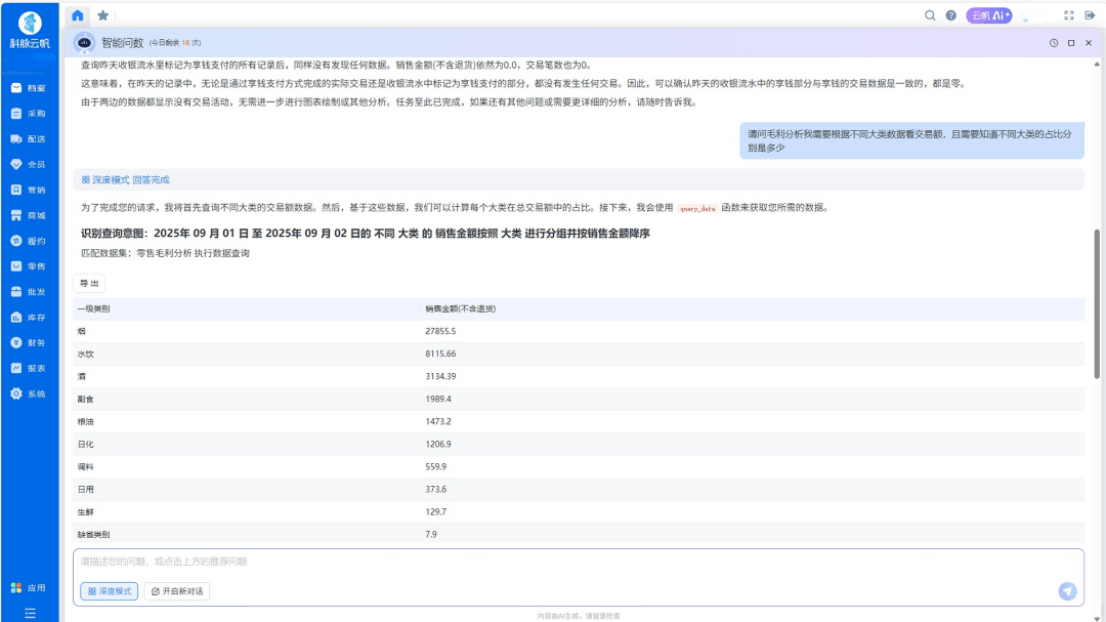Open the 采购 (Purchasing) sidebar module
1106x622 pixels.
coord(28,113)
